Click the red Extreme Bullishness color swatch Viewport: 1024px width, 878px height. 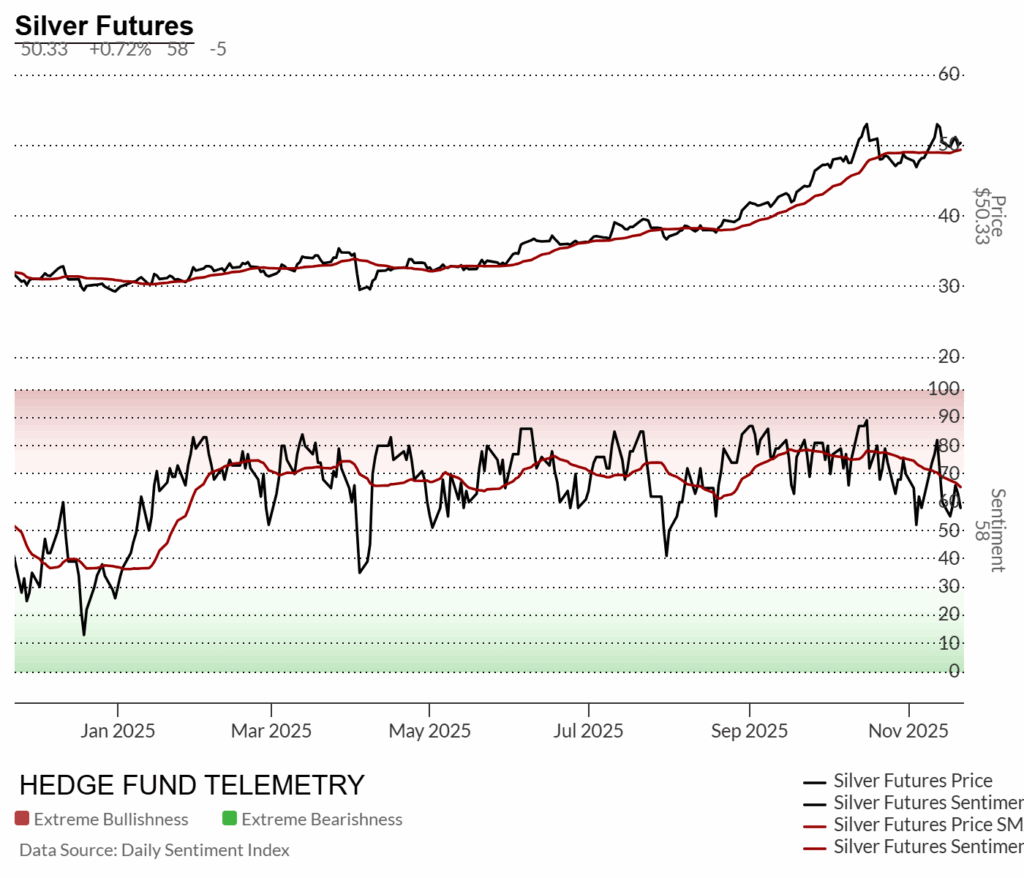coord(22,819)
